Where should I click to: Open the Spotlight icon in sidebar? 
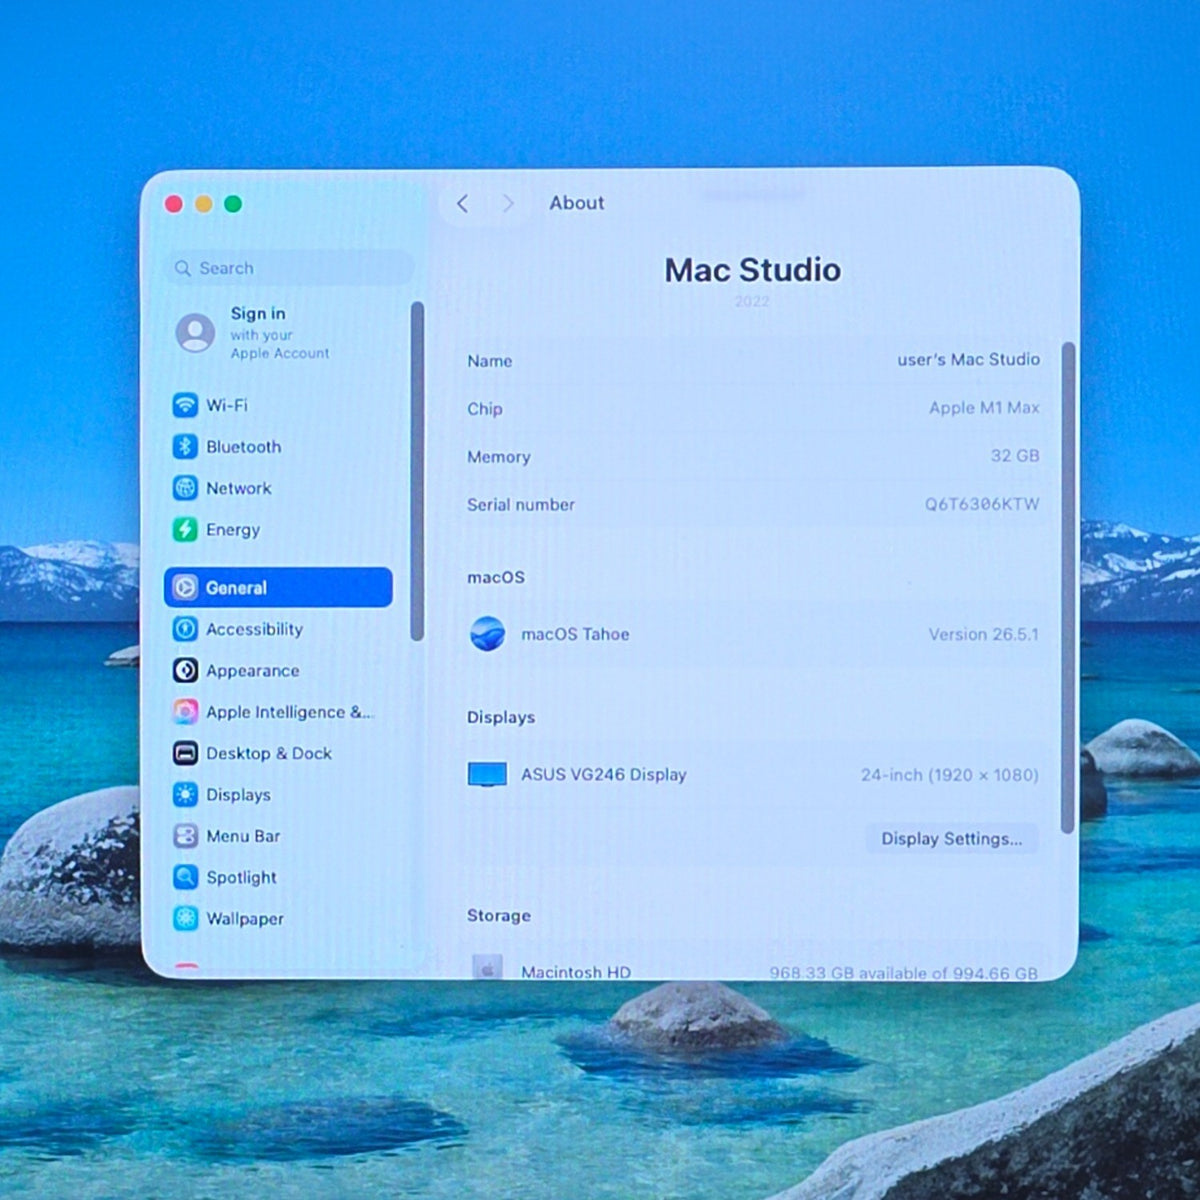[x=185, y=877]
